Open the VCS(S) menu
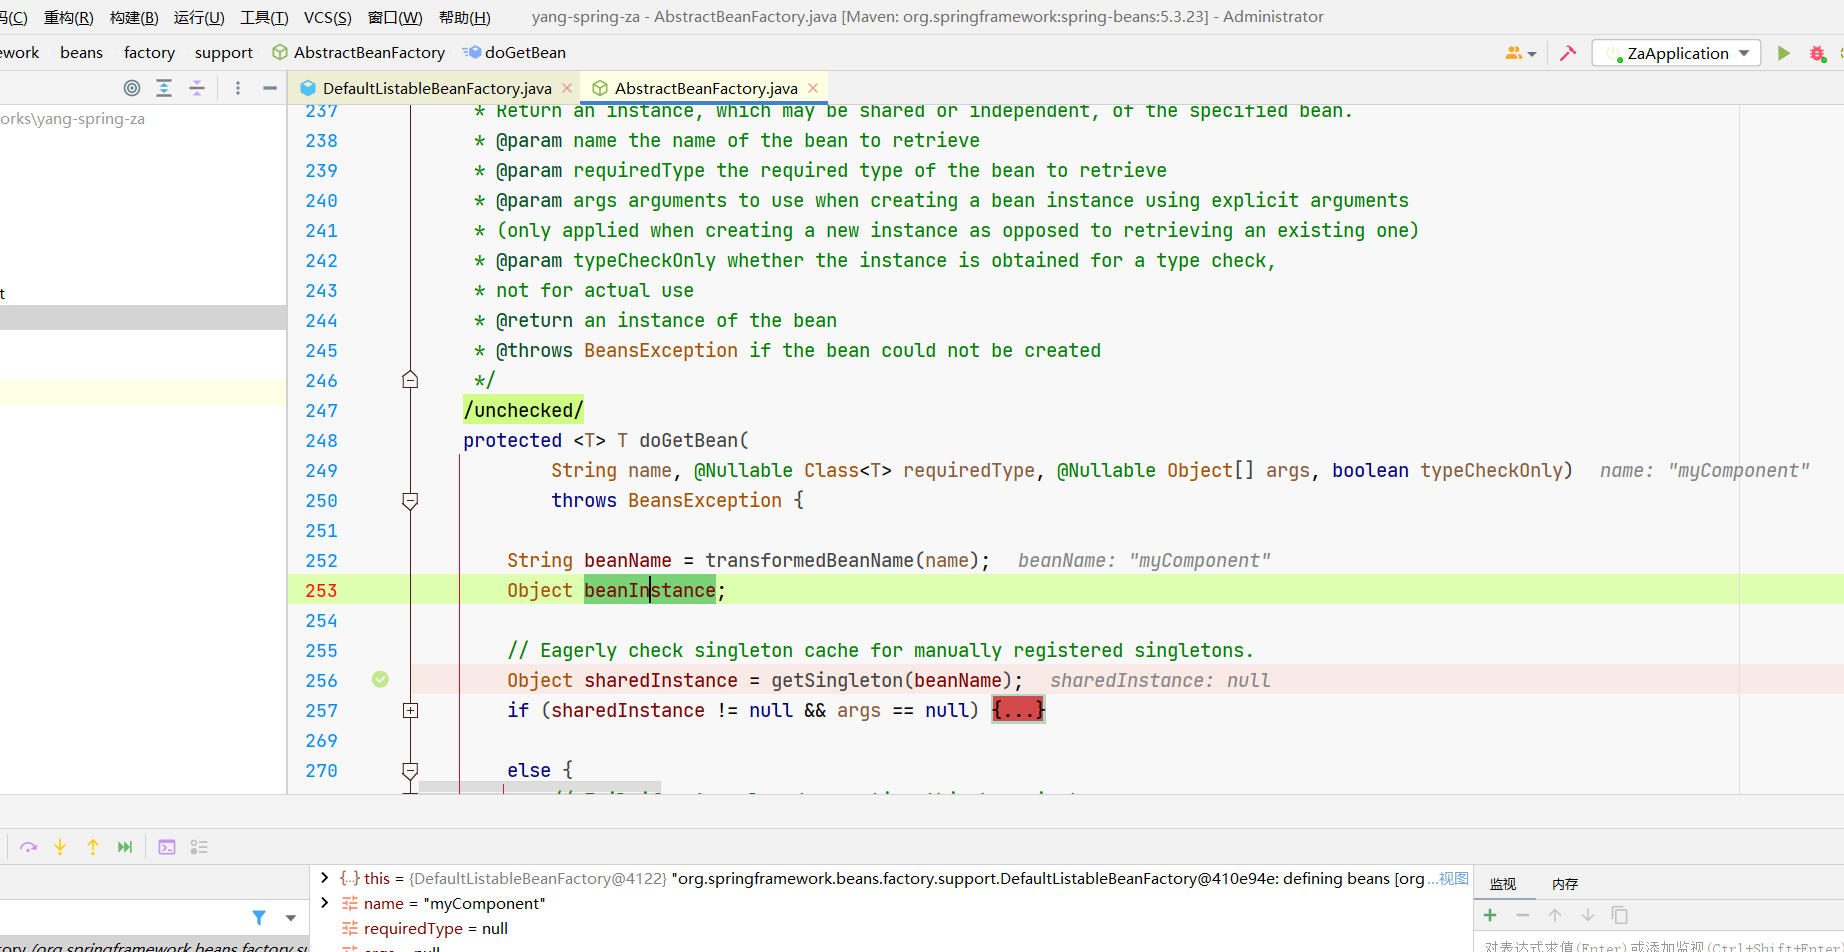 [328, 17]
